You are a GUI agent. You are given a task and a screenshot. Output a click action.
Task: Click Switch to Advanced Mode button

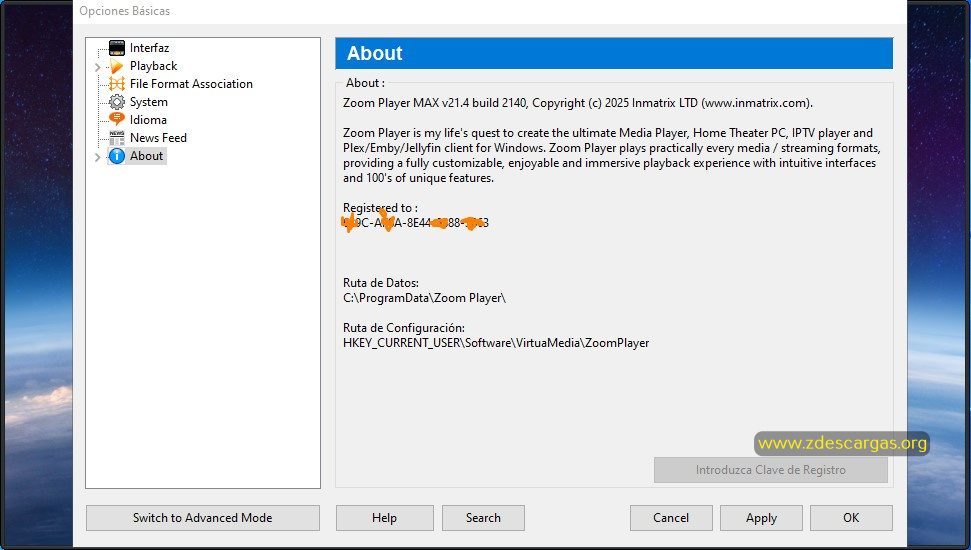click(202, 518)
